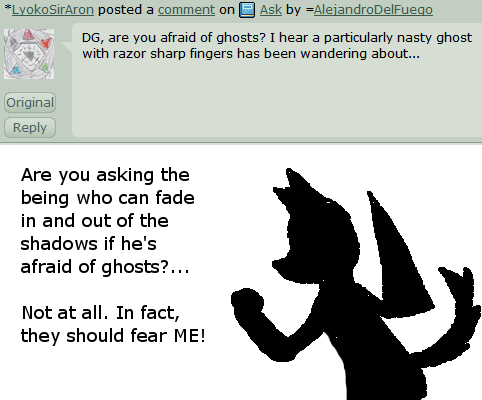Open the LyokoSirAron profile link
Image resolution: width=482 pixels, height=400 pixels.
pos(53,10)
